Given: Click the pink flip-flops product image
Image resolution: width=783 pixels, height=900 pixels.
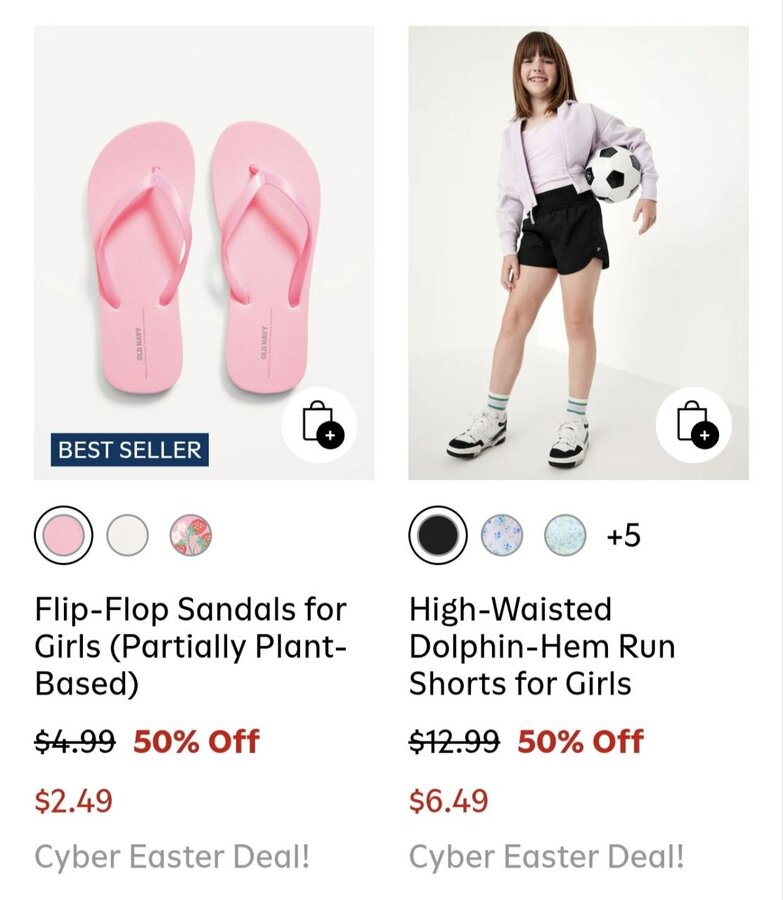Looking at the screenshot, I should point(190,250).
